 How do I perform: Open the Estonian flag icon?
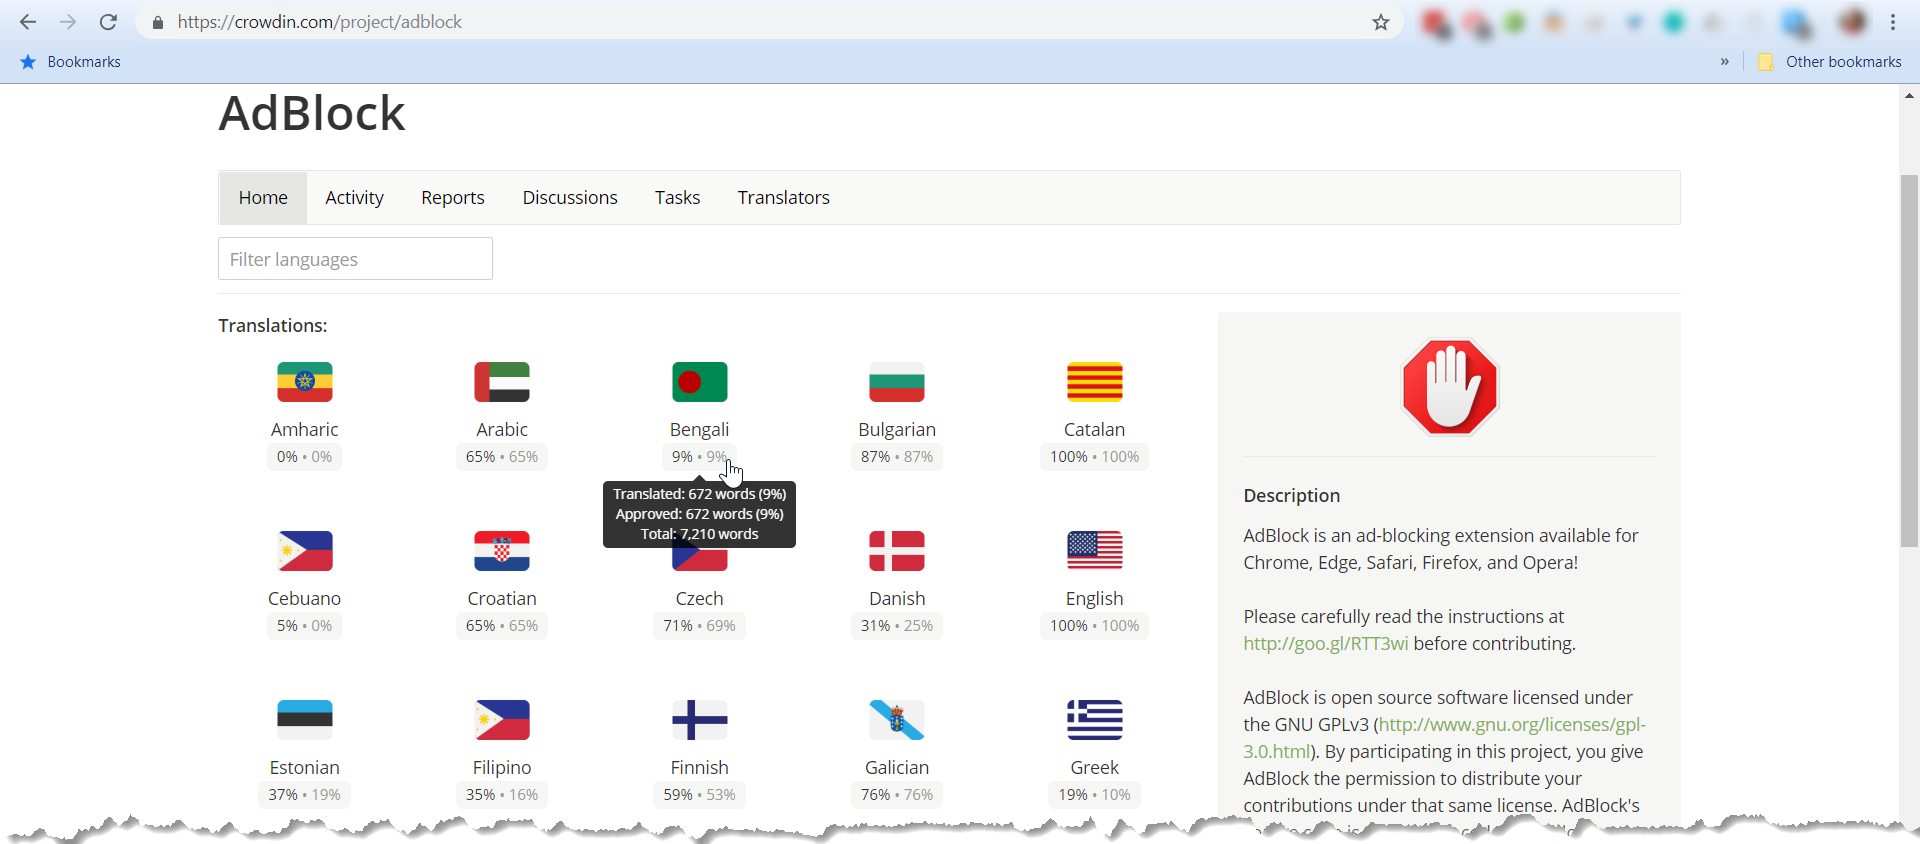click(x=304, y=720)
